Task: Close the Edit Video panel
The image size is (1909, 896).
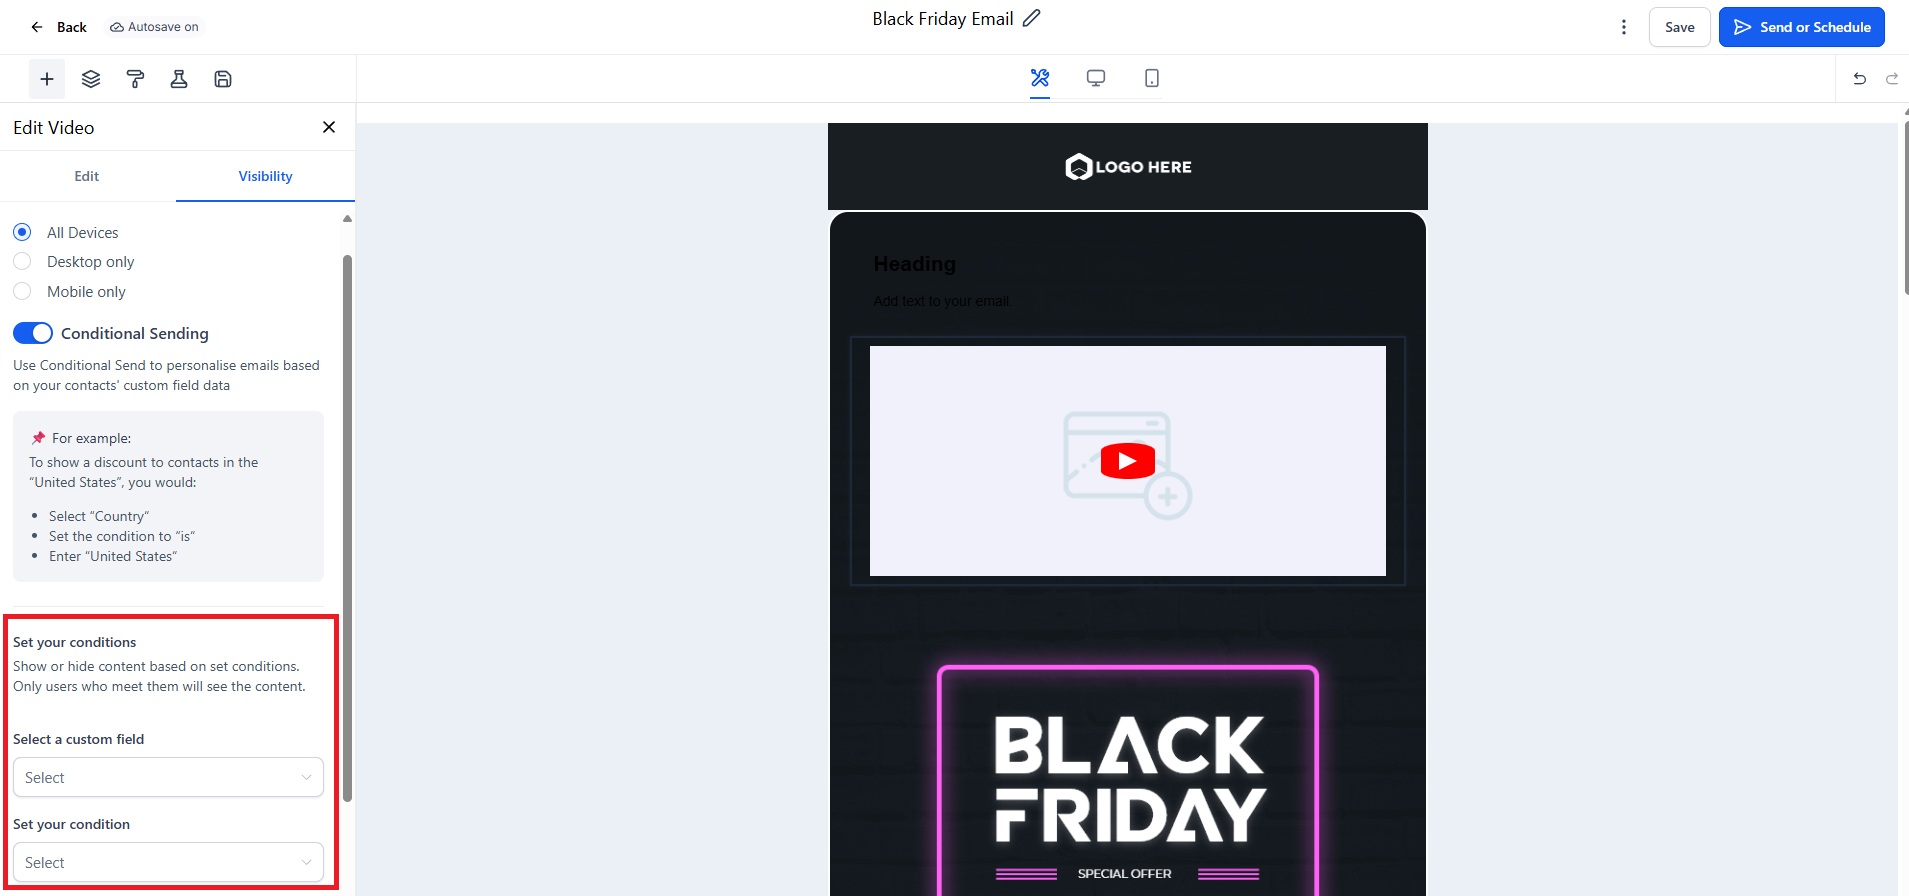Action: 329,127
